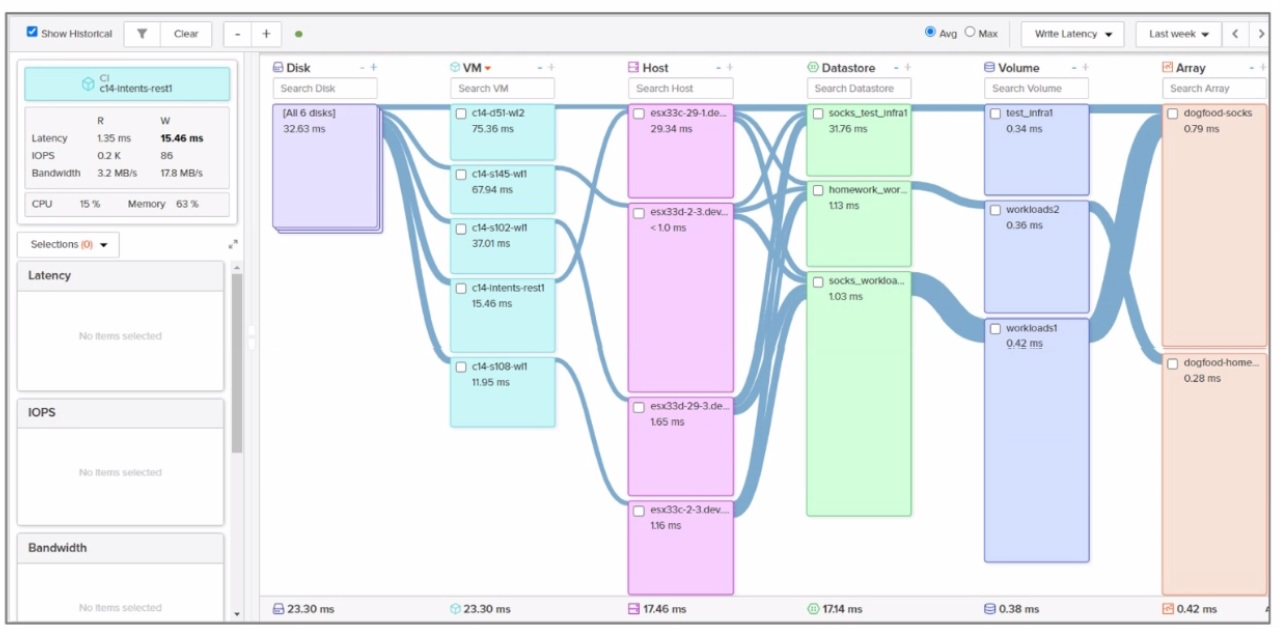Click the Search Host field

[x=680, y=88]
